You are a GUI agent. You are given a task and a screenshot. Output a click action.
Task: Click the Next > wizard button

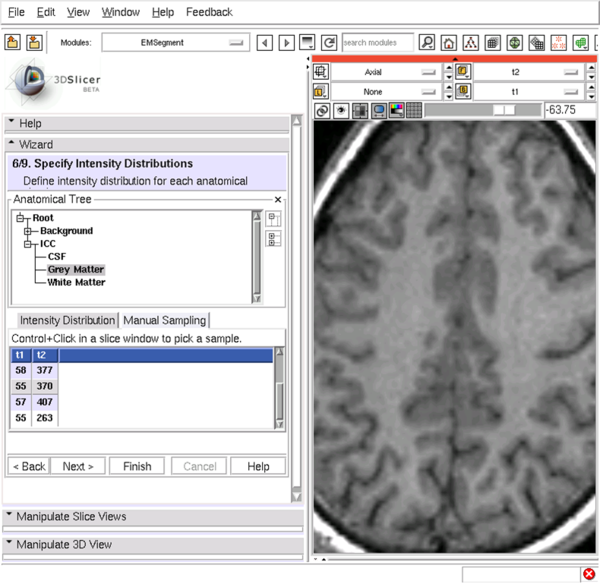(78, 466)
